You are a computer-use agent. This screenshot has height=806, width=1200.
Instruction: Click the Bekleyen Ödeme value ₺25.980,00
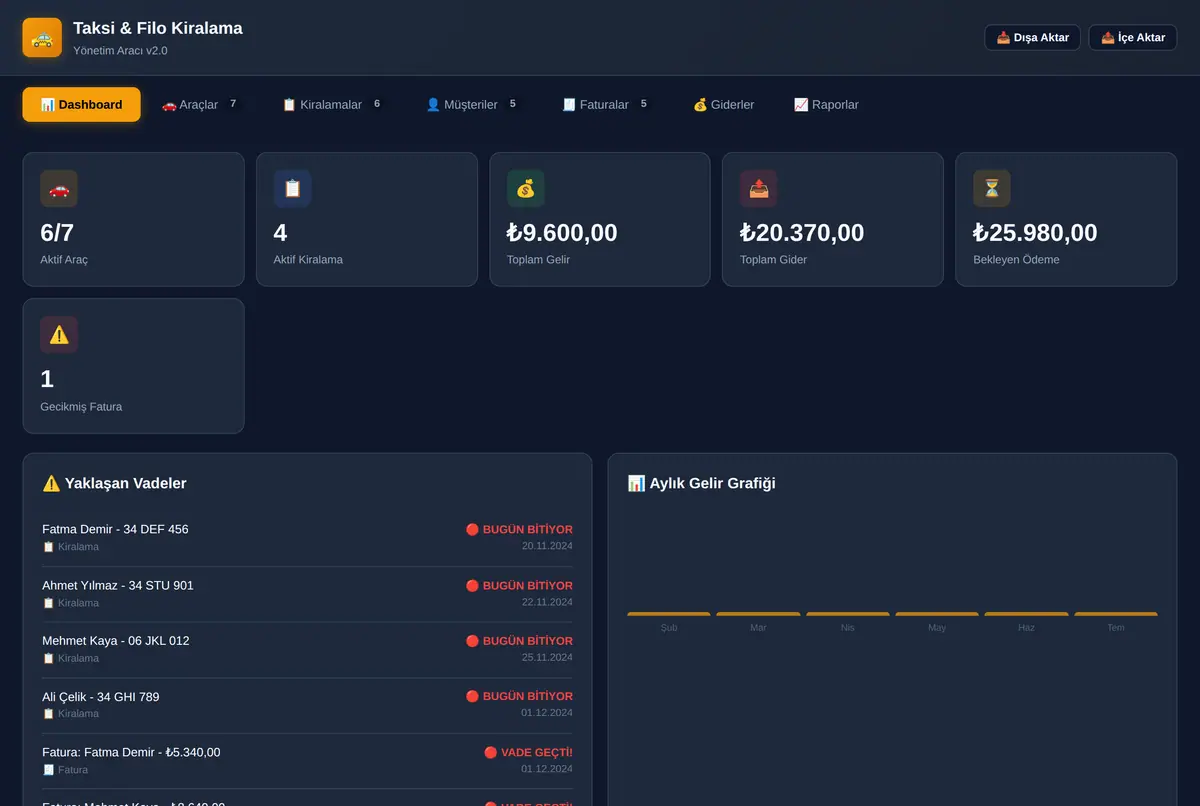point(1035,233)
